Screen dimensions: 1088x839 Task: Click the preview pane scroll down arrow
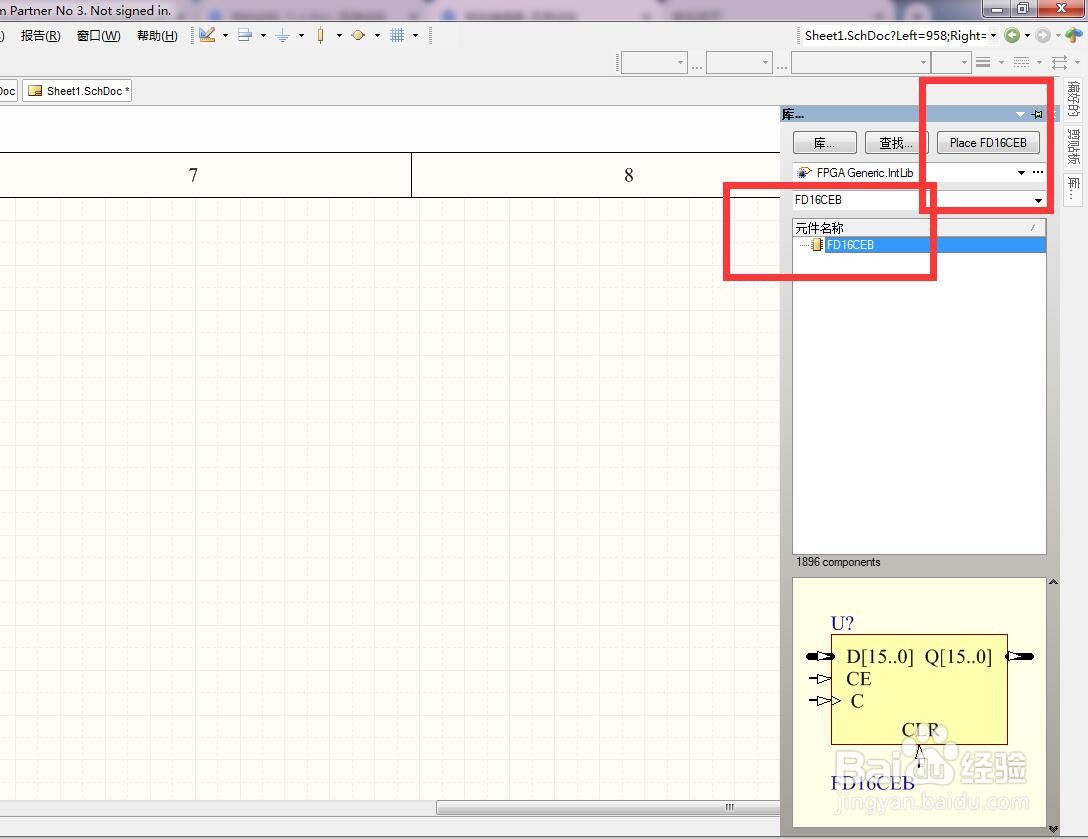click(1053, 829)
